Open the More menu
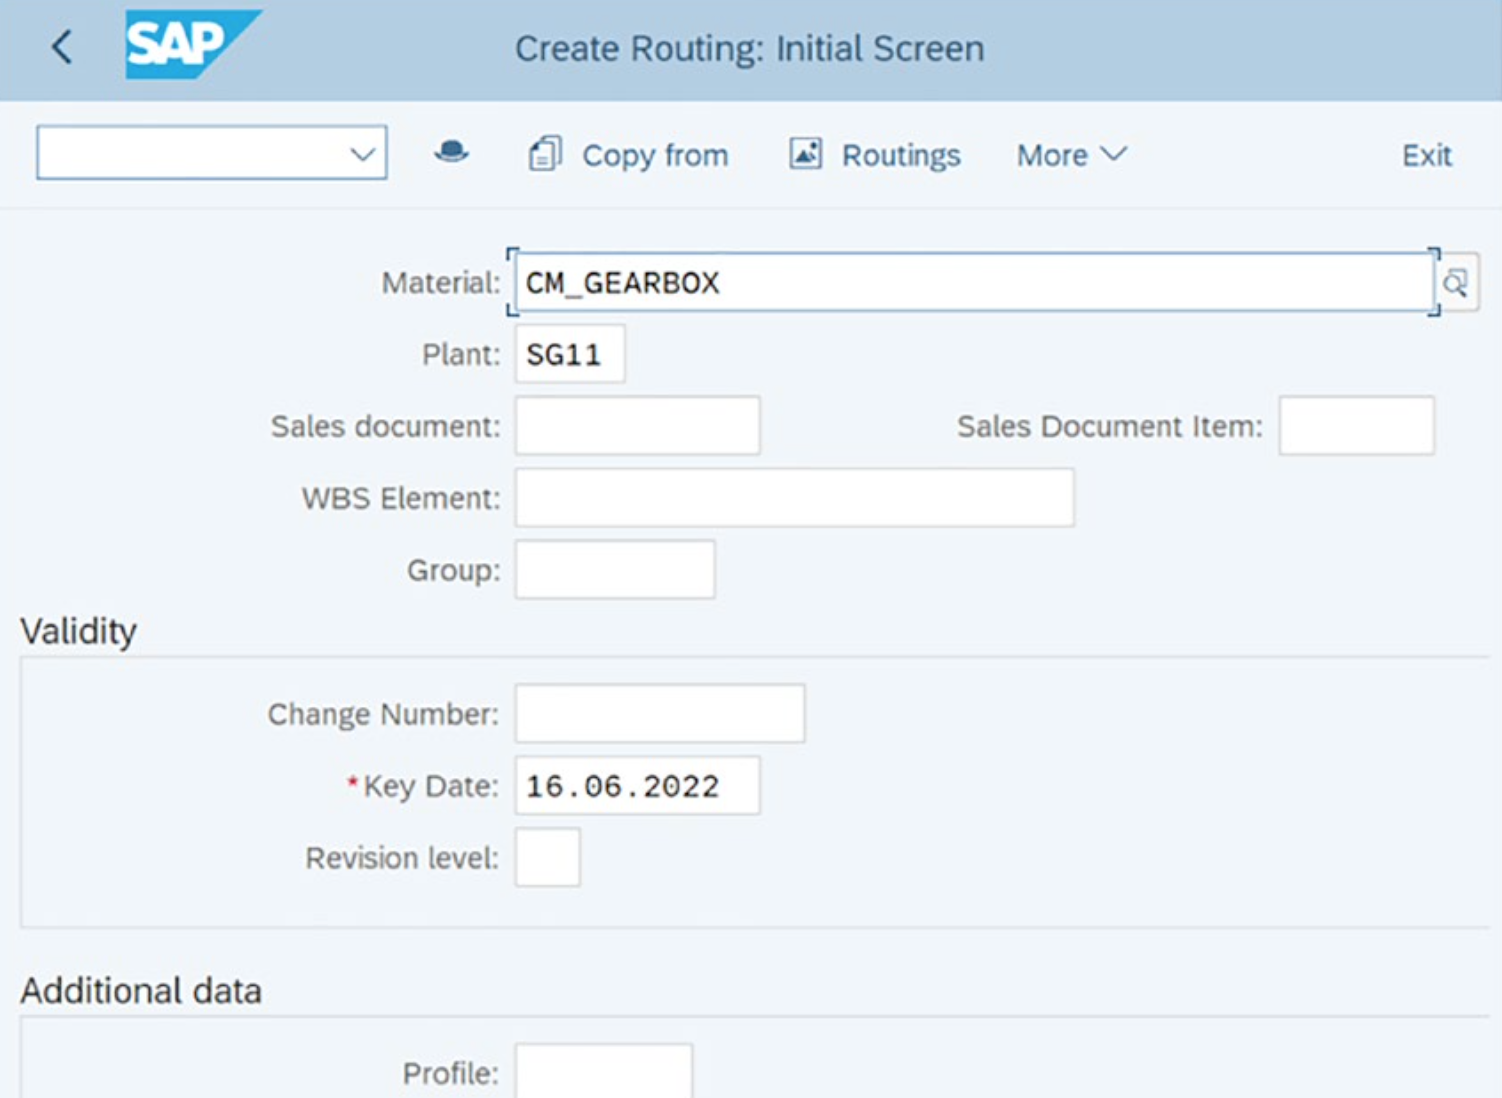Viewport: 1502px width, 1098px height. click(1069, 155)
